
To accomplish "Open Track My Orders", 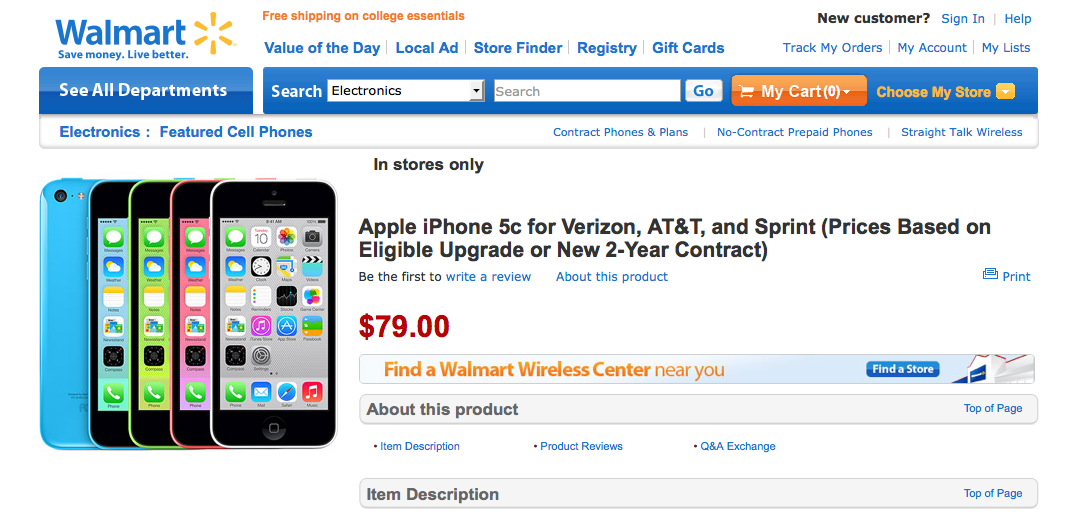I will (x=832, y=48).
